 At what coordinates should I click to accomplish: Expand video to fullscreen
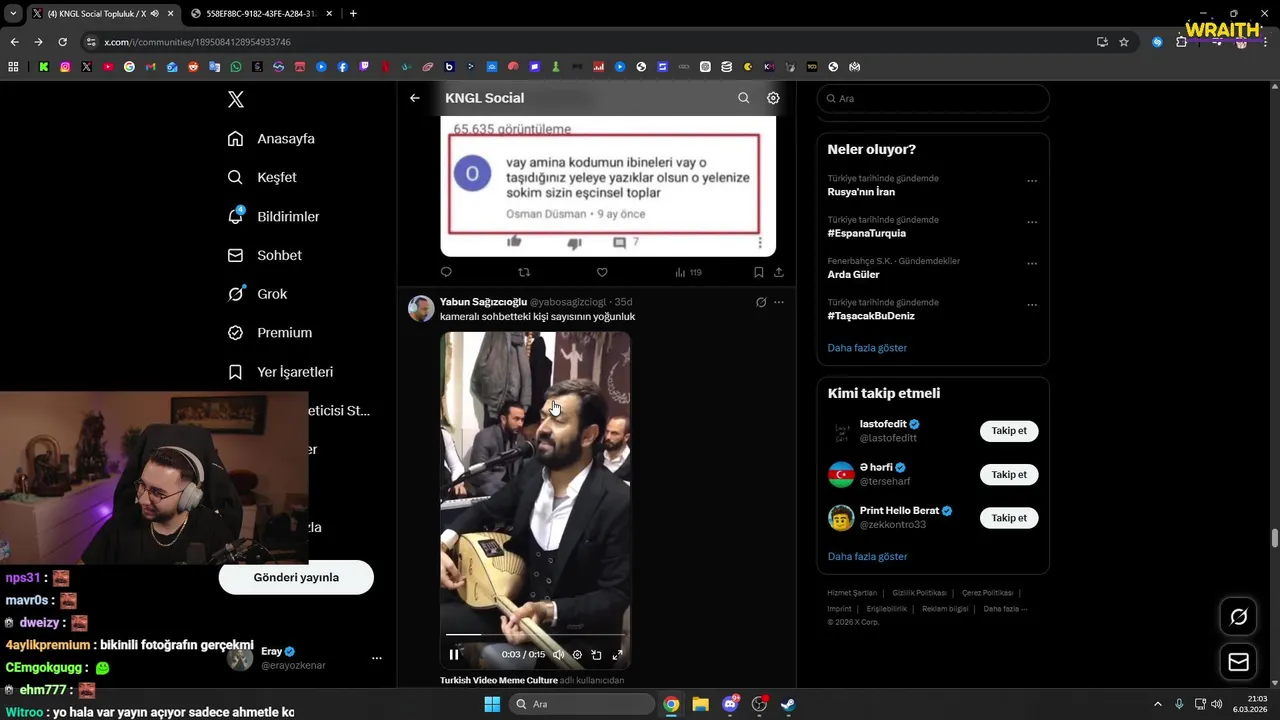(617, 655)
